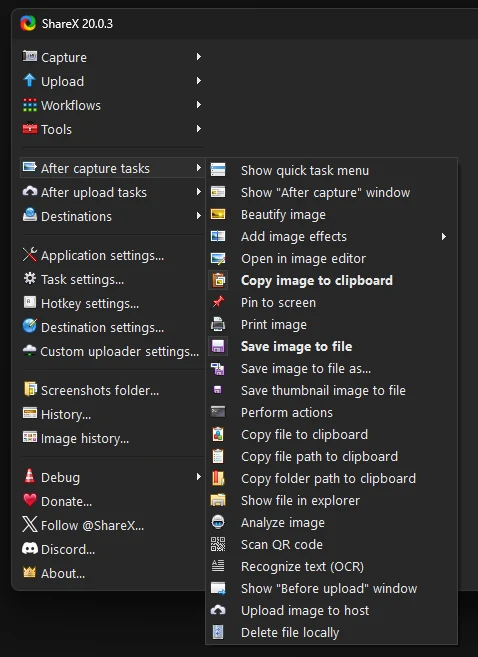
Task: Expand the Workflows submenu arrow
Action: tap(199, 104)
